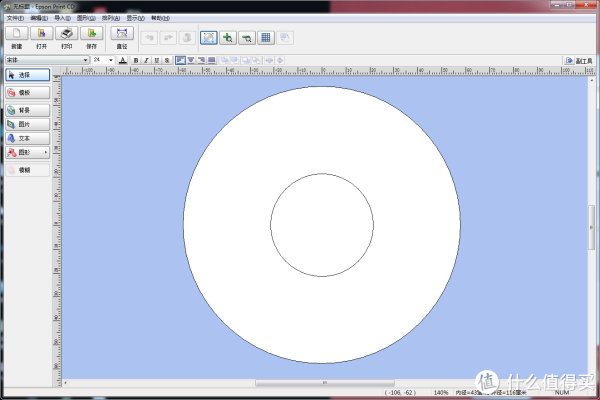Justify the text alignment
Viewport: 600px width, 400px height.
pyautogui.click(x=211, y=60)
